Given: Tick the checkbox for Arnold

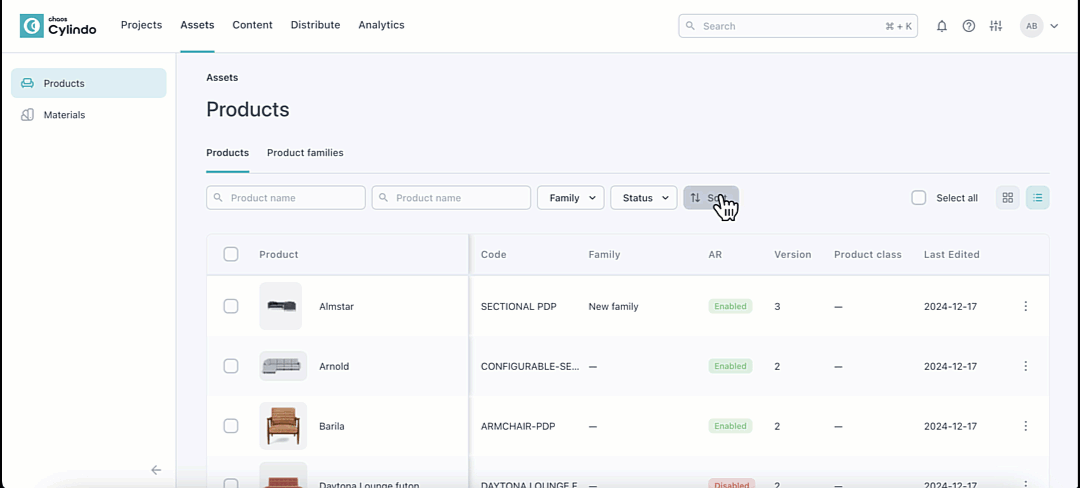Looking at the screenshot, I should point(231,366).
